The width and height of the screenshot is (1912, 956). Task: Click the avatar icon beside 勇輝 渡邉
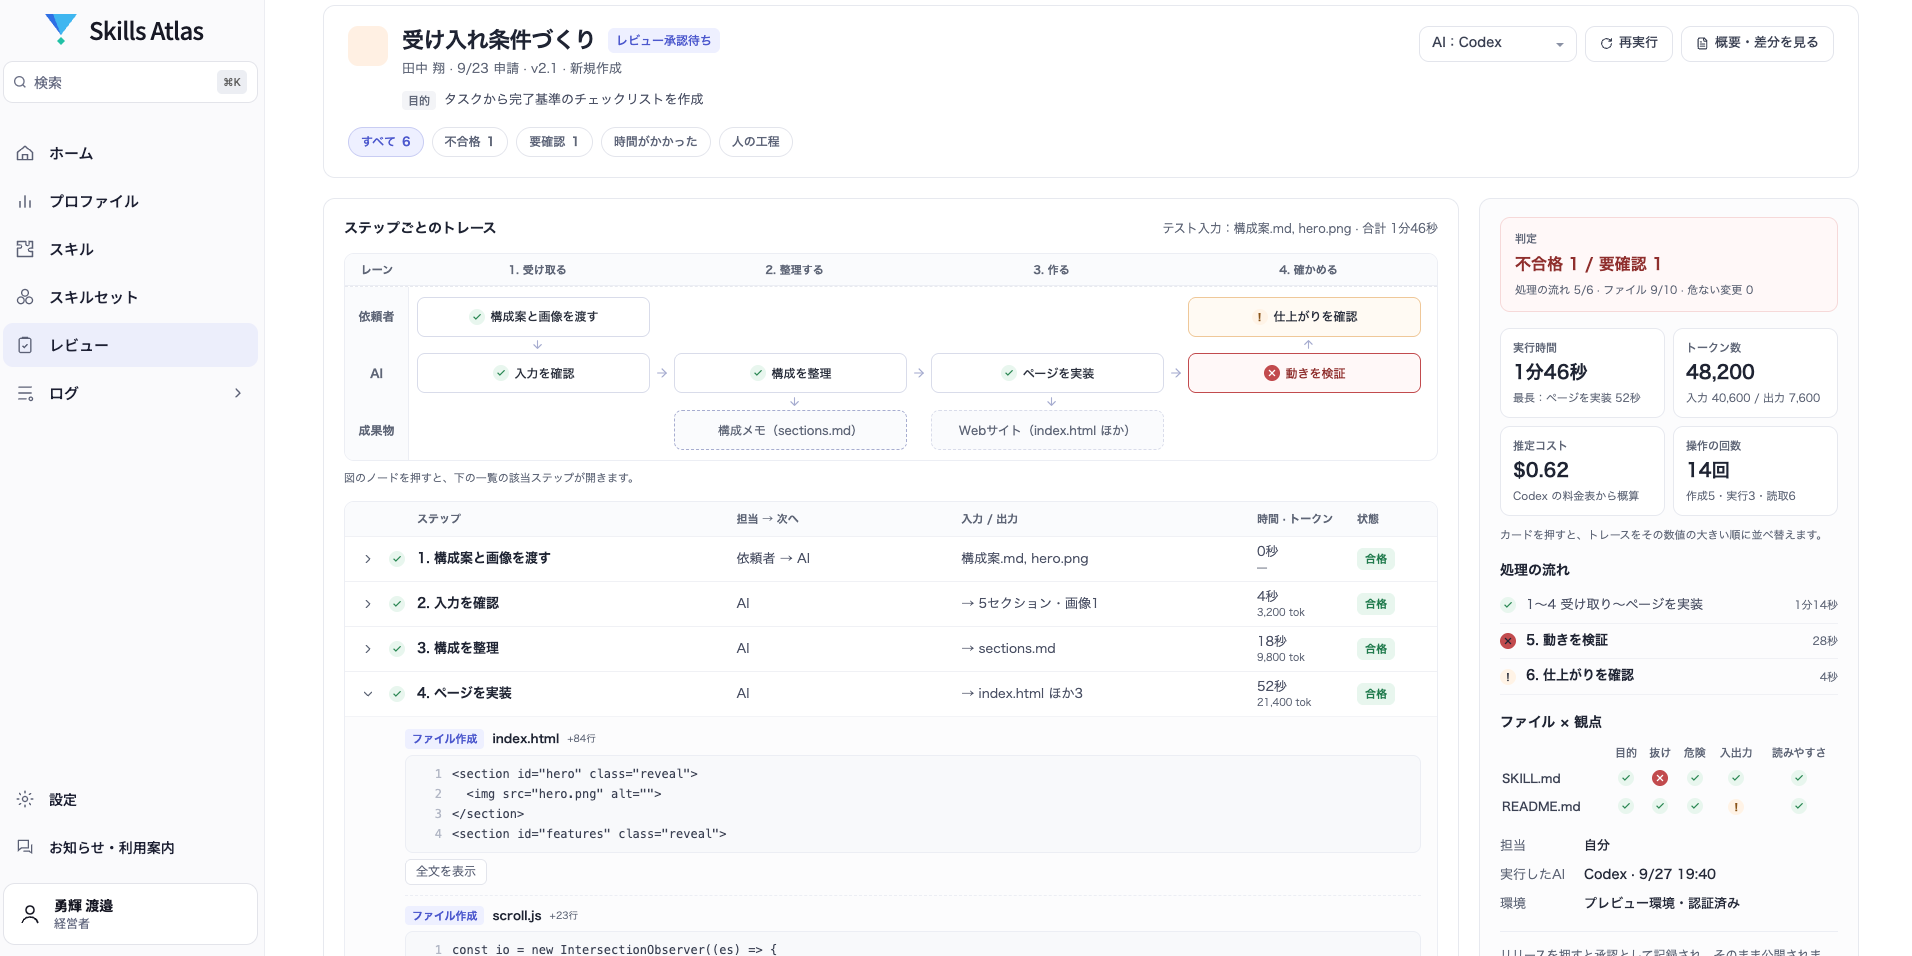pyautogui.click(x=30, y=914)
